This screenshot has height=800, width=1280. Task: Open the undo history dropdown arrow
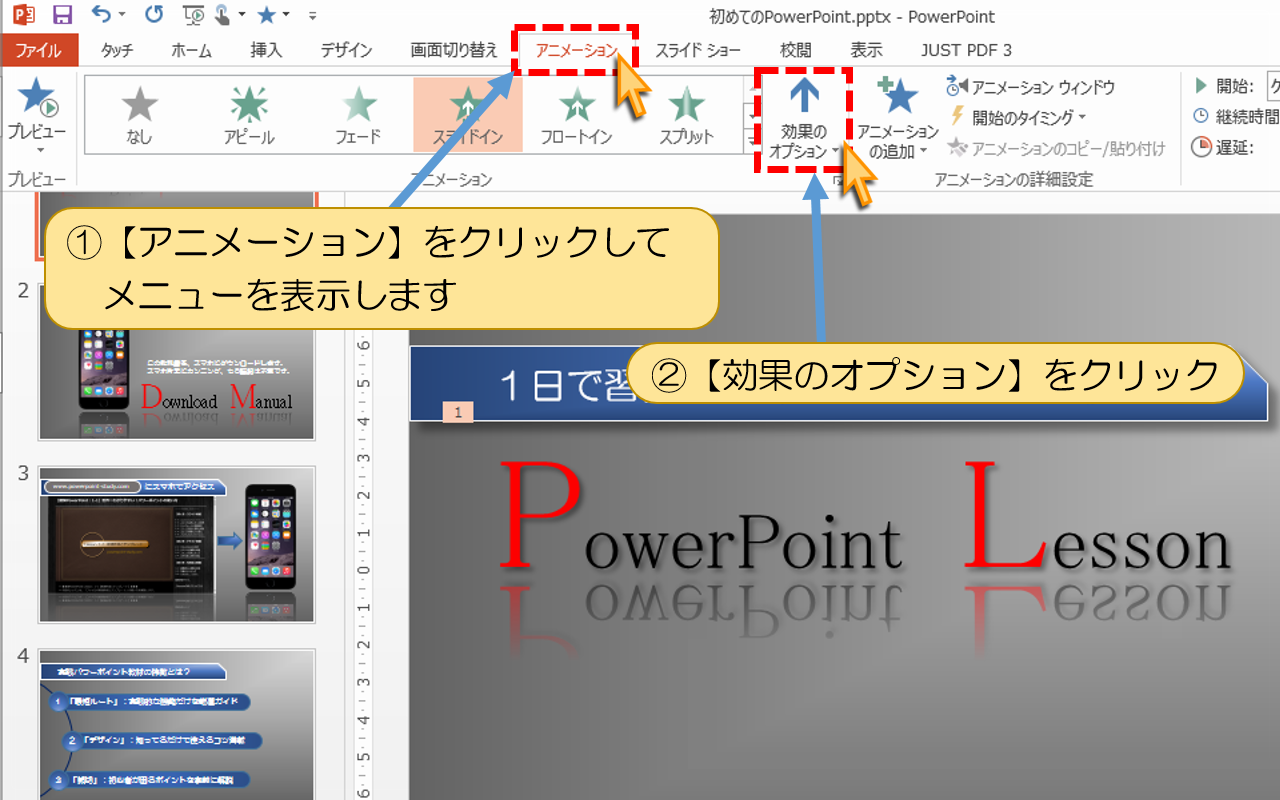[122, 16]
